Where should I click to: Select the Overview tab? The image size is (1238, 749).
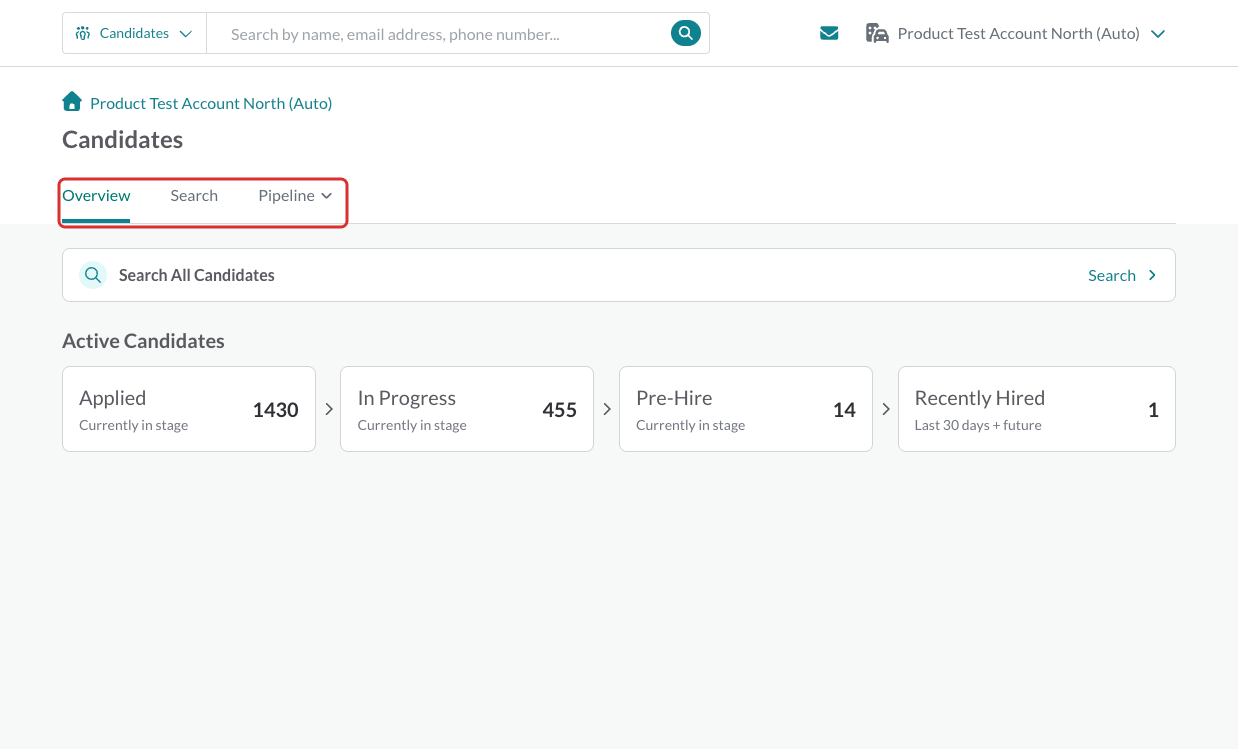(x=96, y=196)
